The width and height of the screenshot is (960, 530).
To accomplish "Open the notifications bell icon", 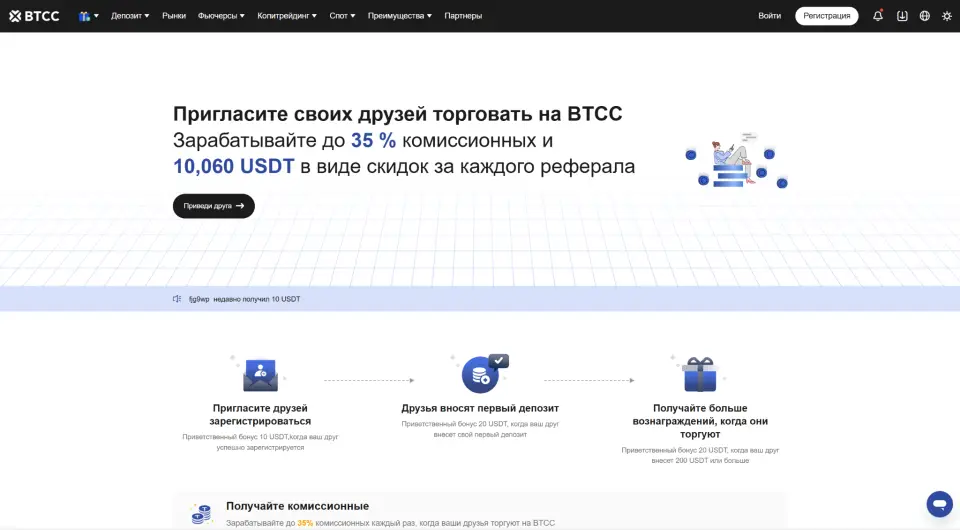I will pos(878,16).
